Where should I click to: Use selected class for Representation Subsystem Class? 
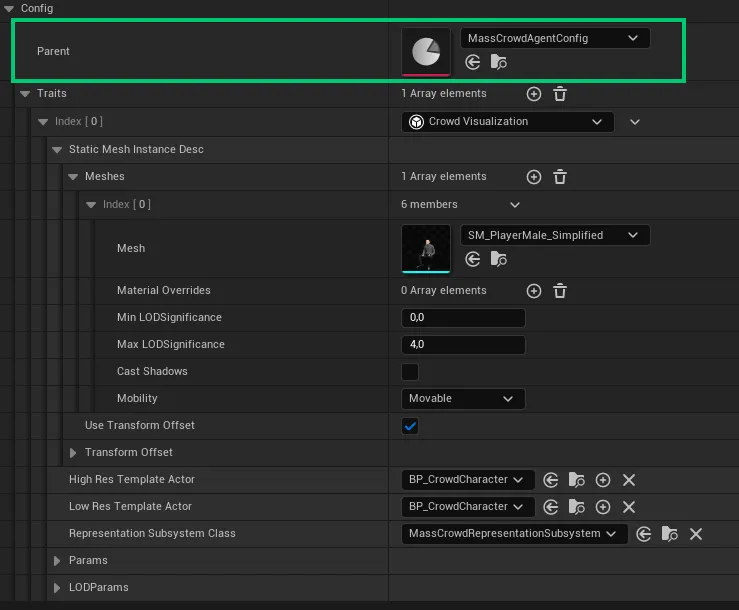(643, 534)
